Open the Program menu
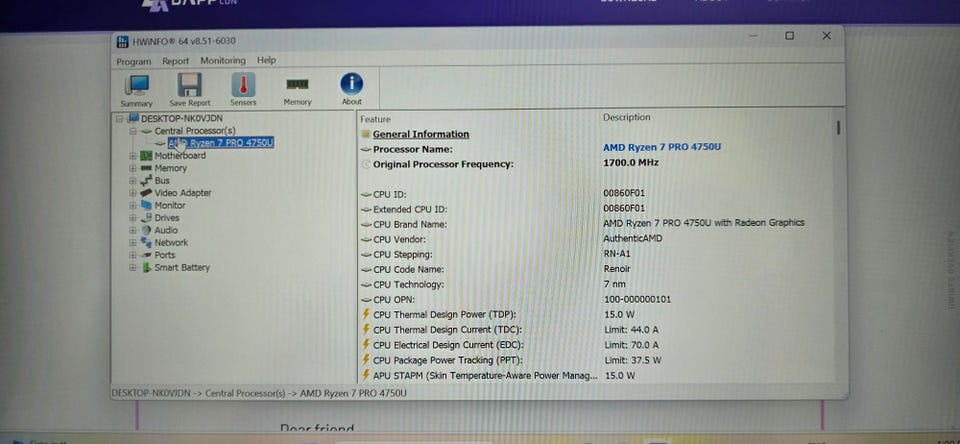This screenshot has width=960, height=444. point(133,61)
